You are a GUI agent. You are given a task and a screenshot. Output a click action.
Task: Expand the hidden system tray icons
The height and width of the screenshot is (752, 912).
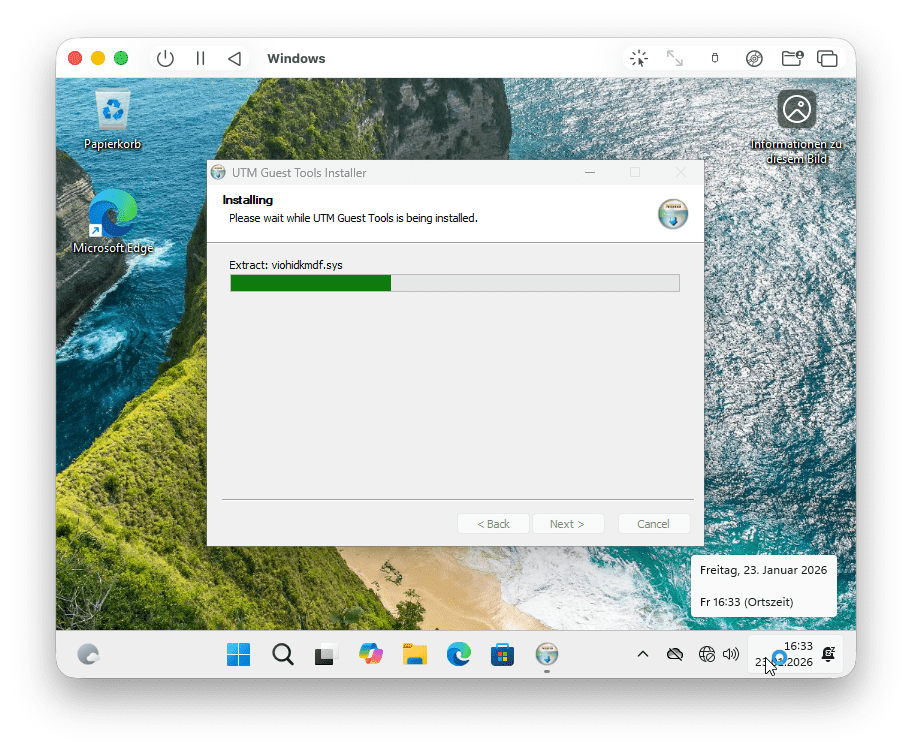point(643,654)
